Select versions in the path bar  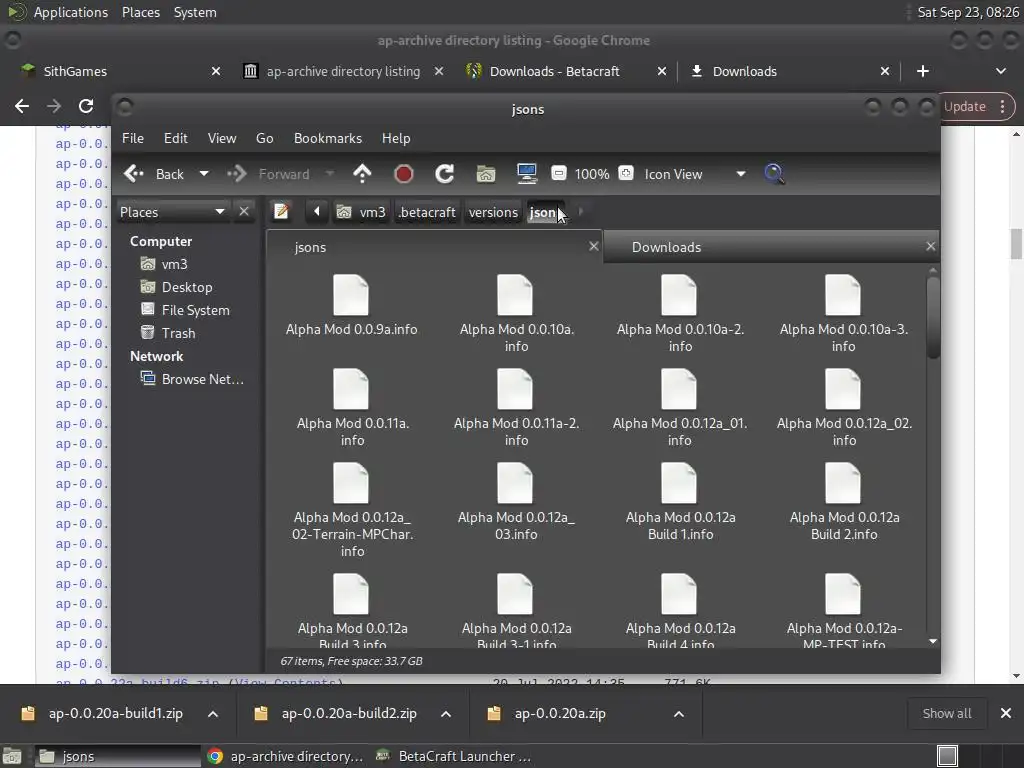point(493,212)
